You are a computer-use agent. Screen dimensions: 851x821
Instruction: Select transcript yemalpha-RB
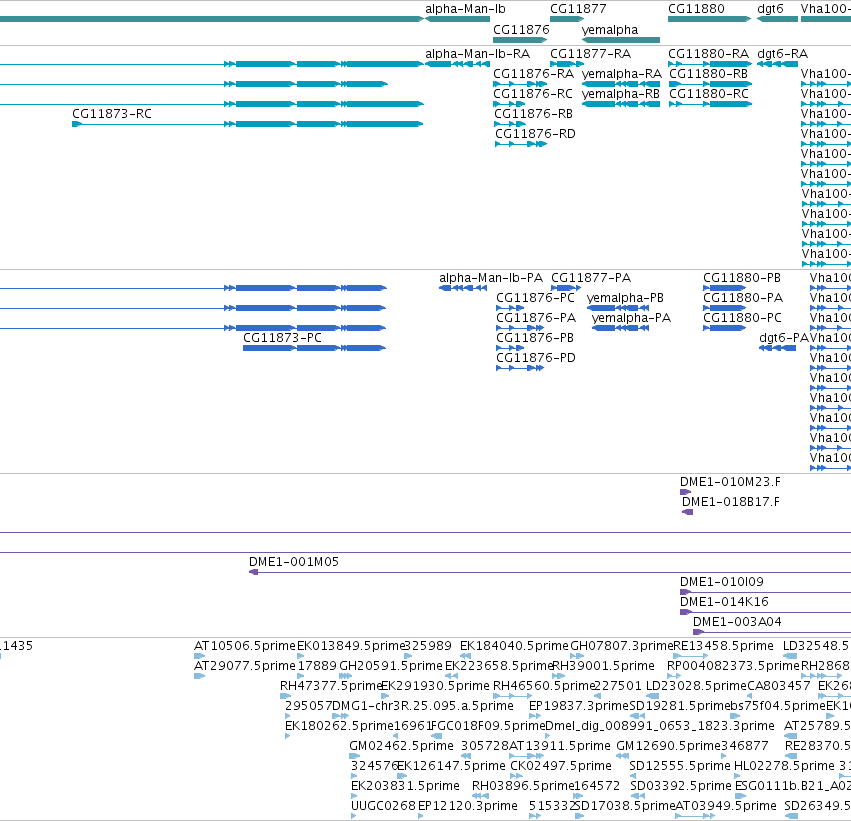point(620,94)
